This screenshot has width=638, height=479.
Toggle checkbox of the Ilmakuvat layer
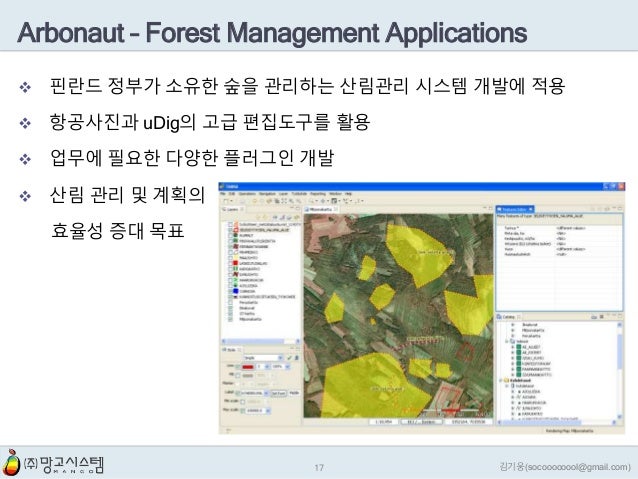[230, 308]
